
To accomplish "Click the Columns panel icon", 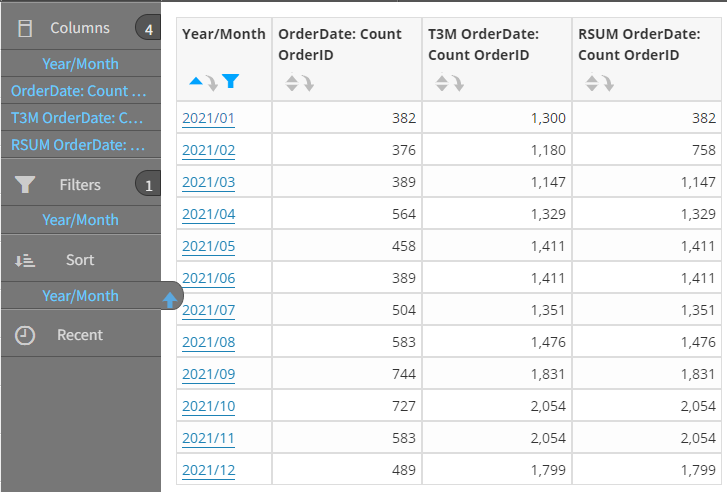I will click(x=25, y=28).
